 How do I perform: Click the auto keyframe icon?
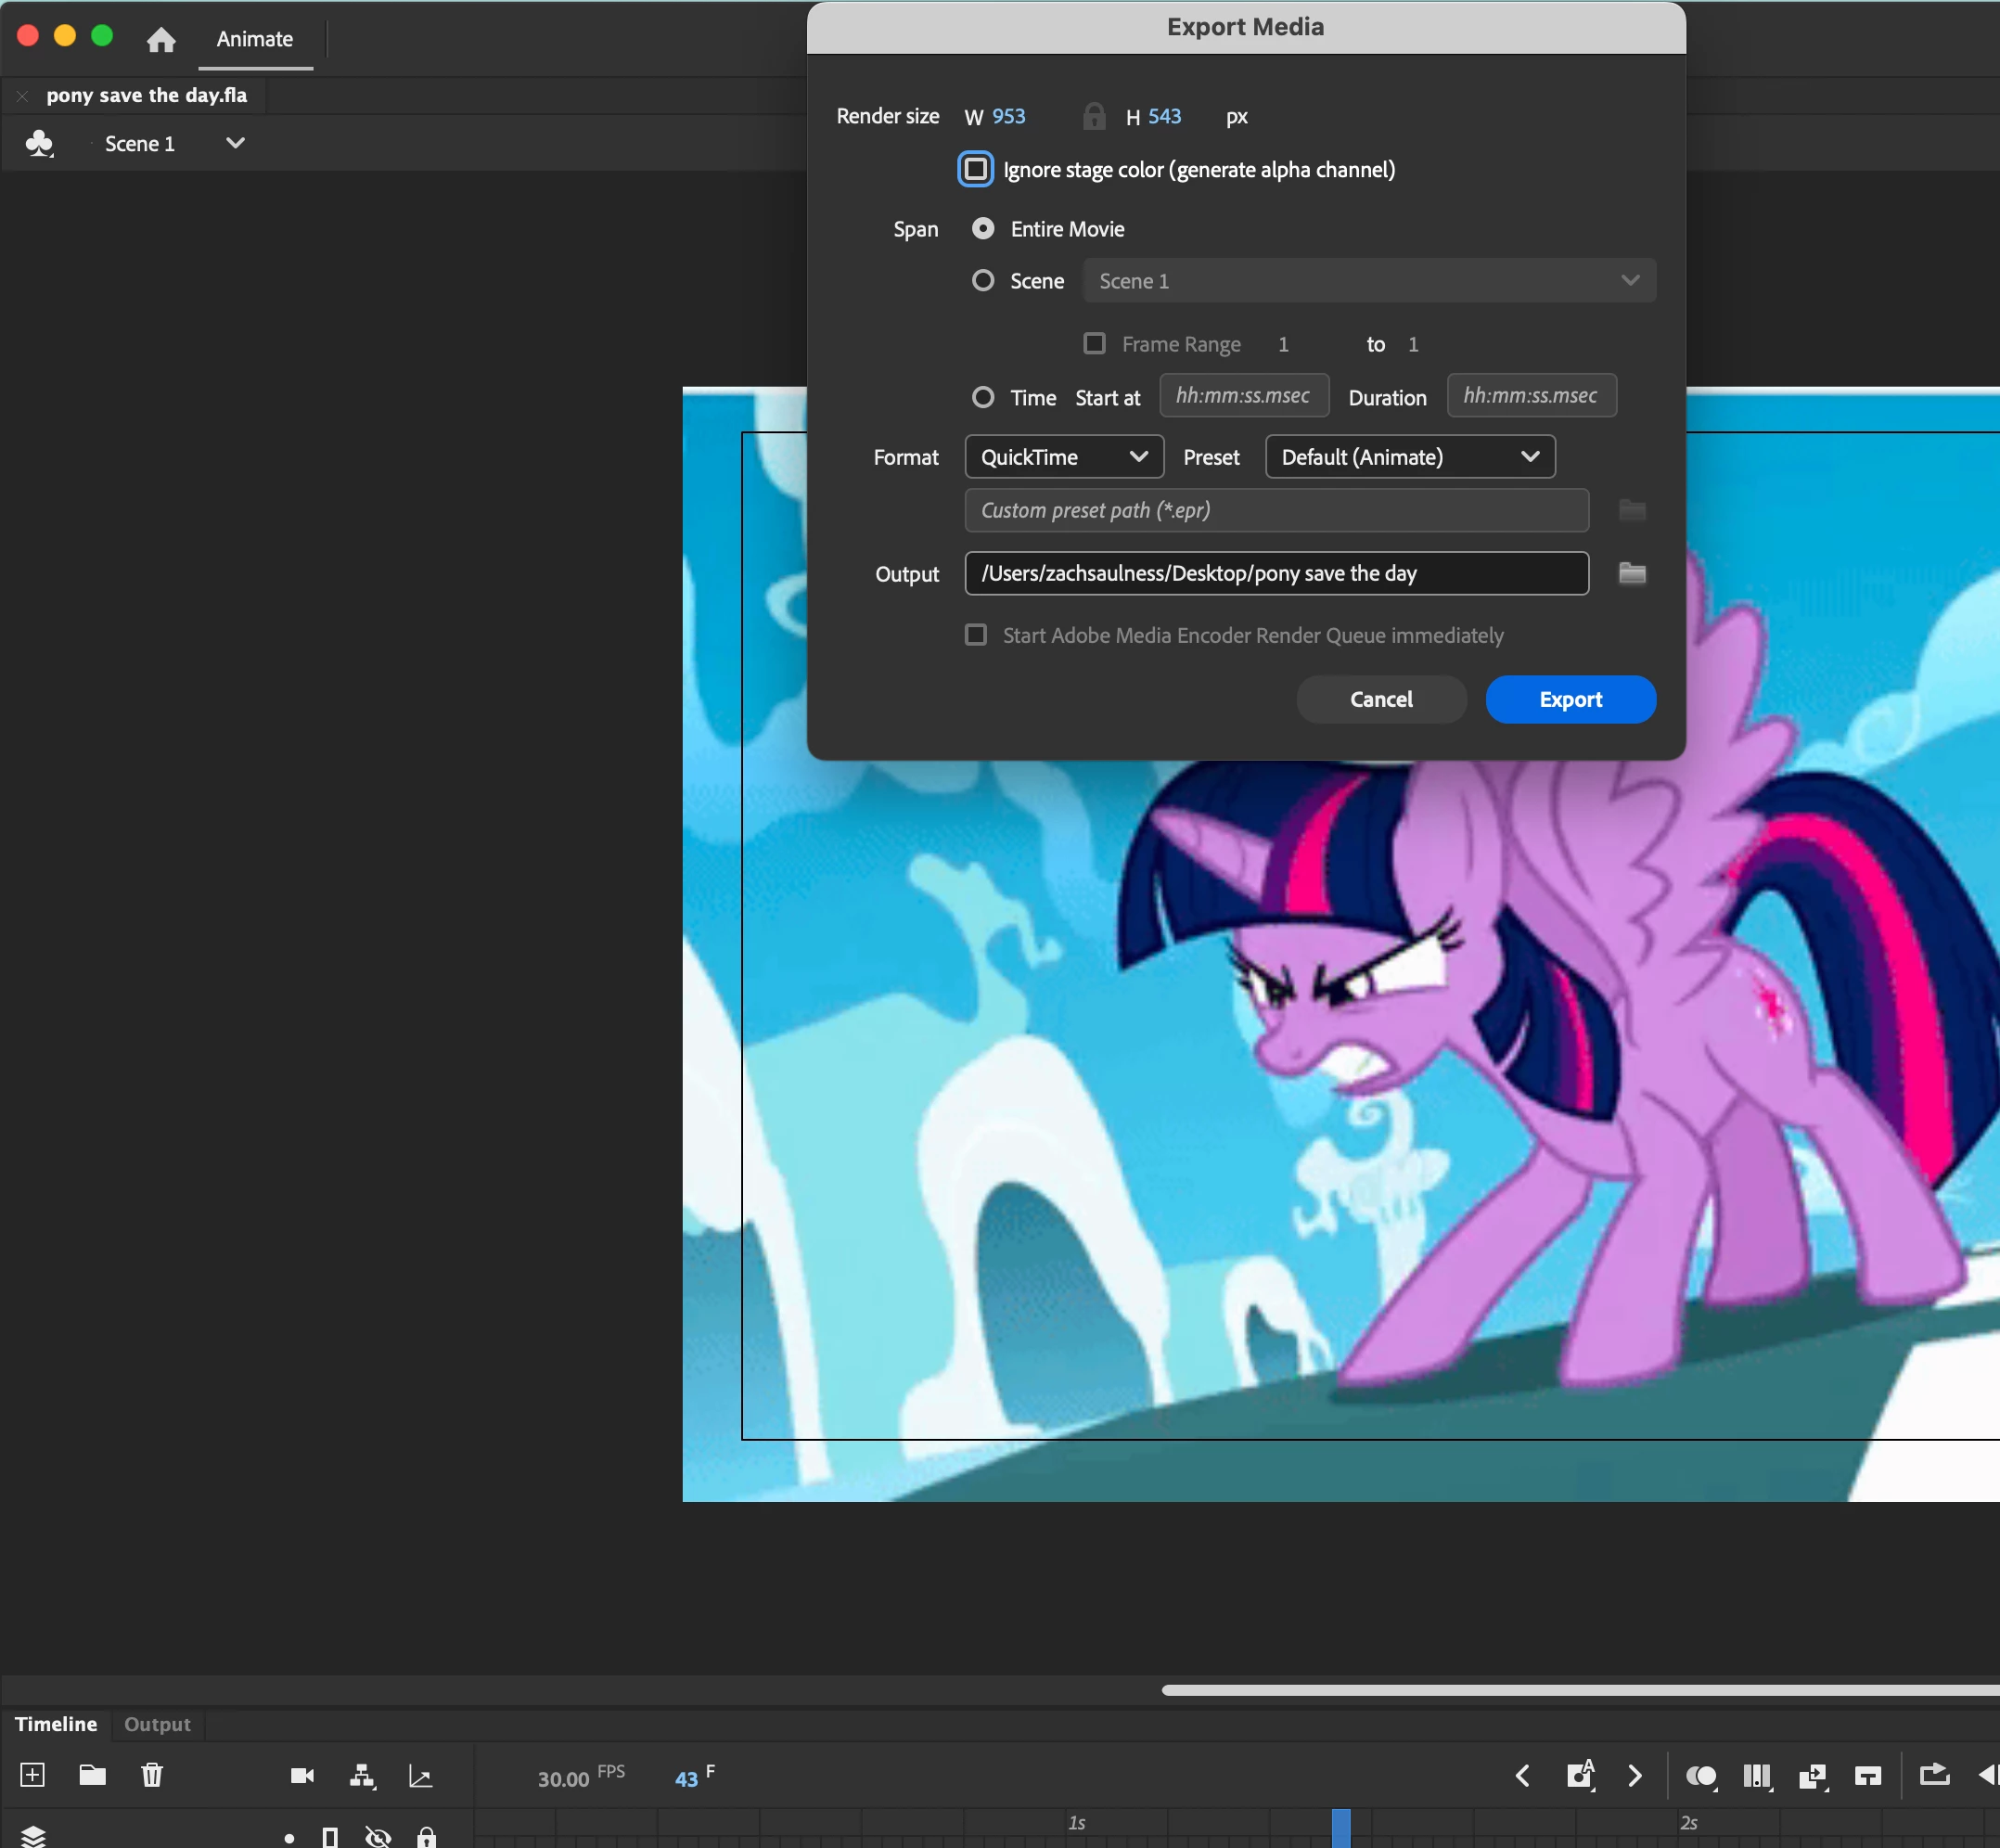(1580, 1774)
